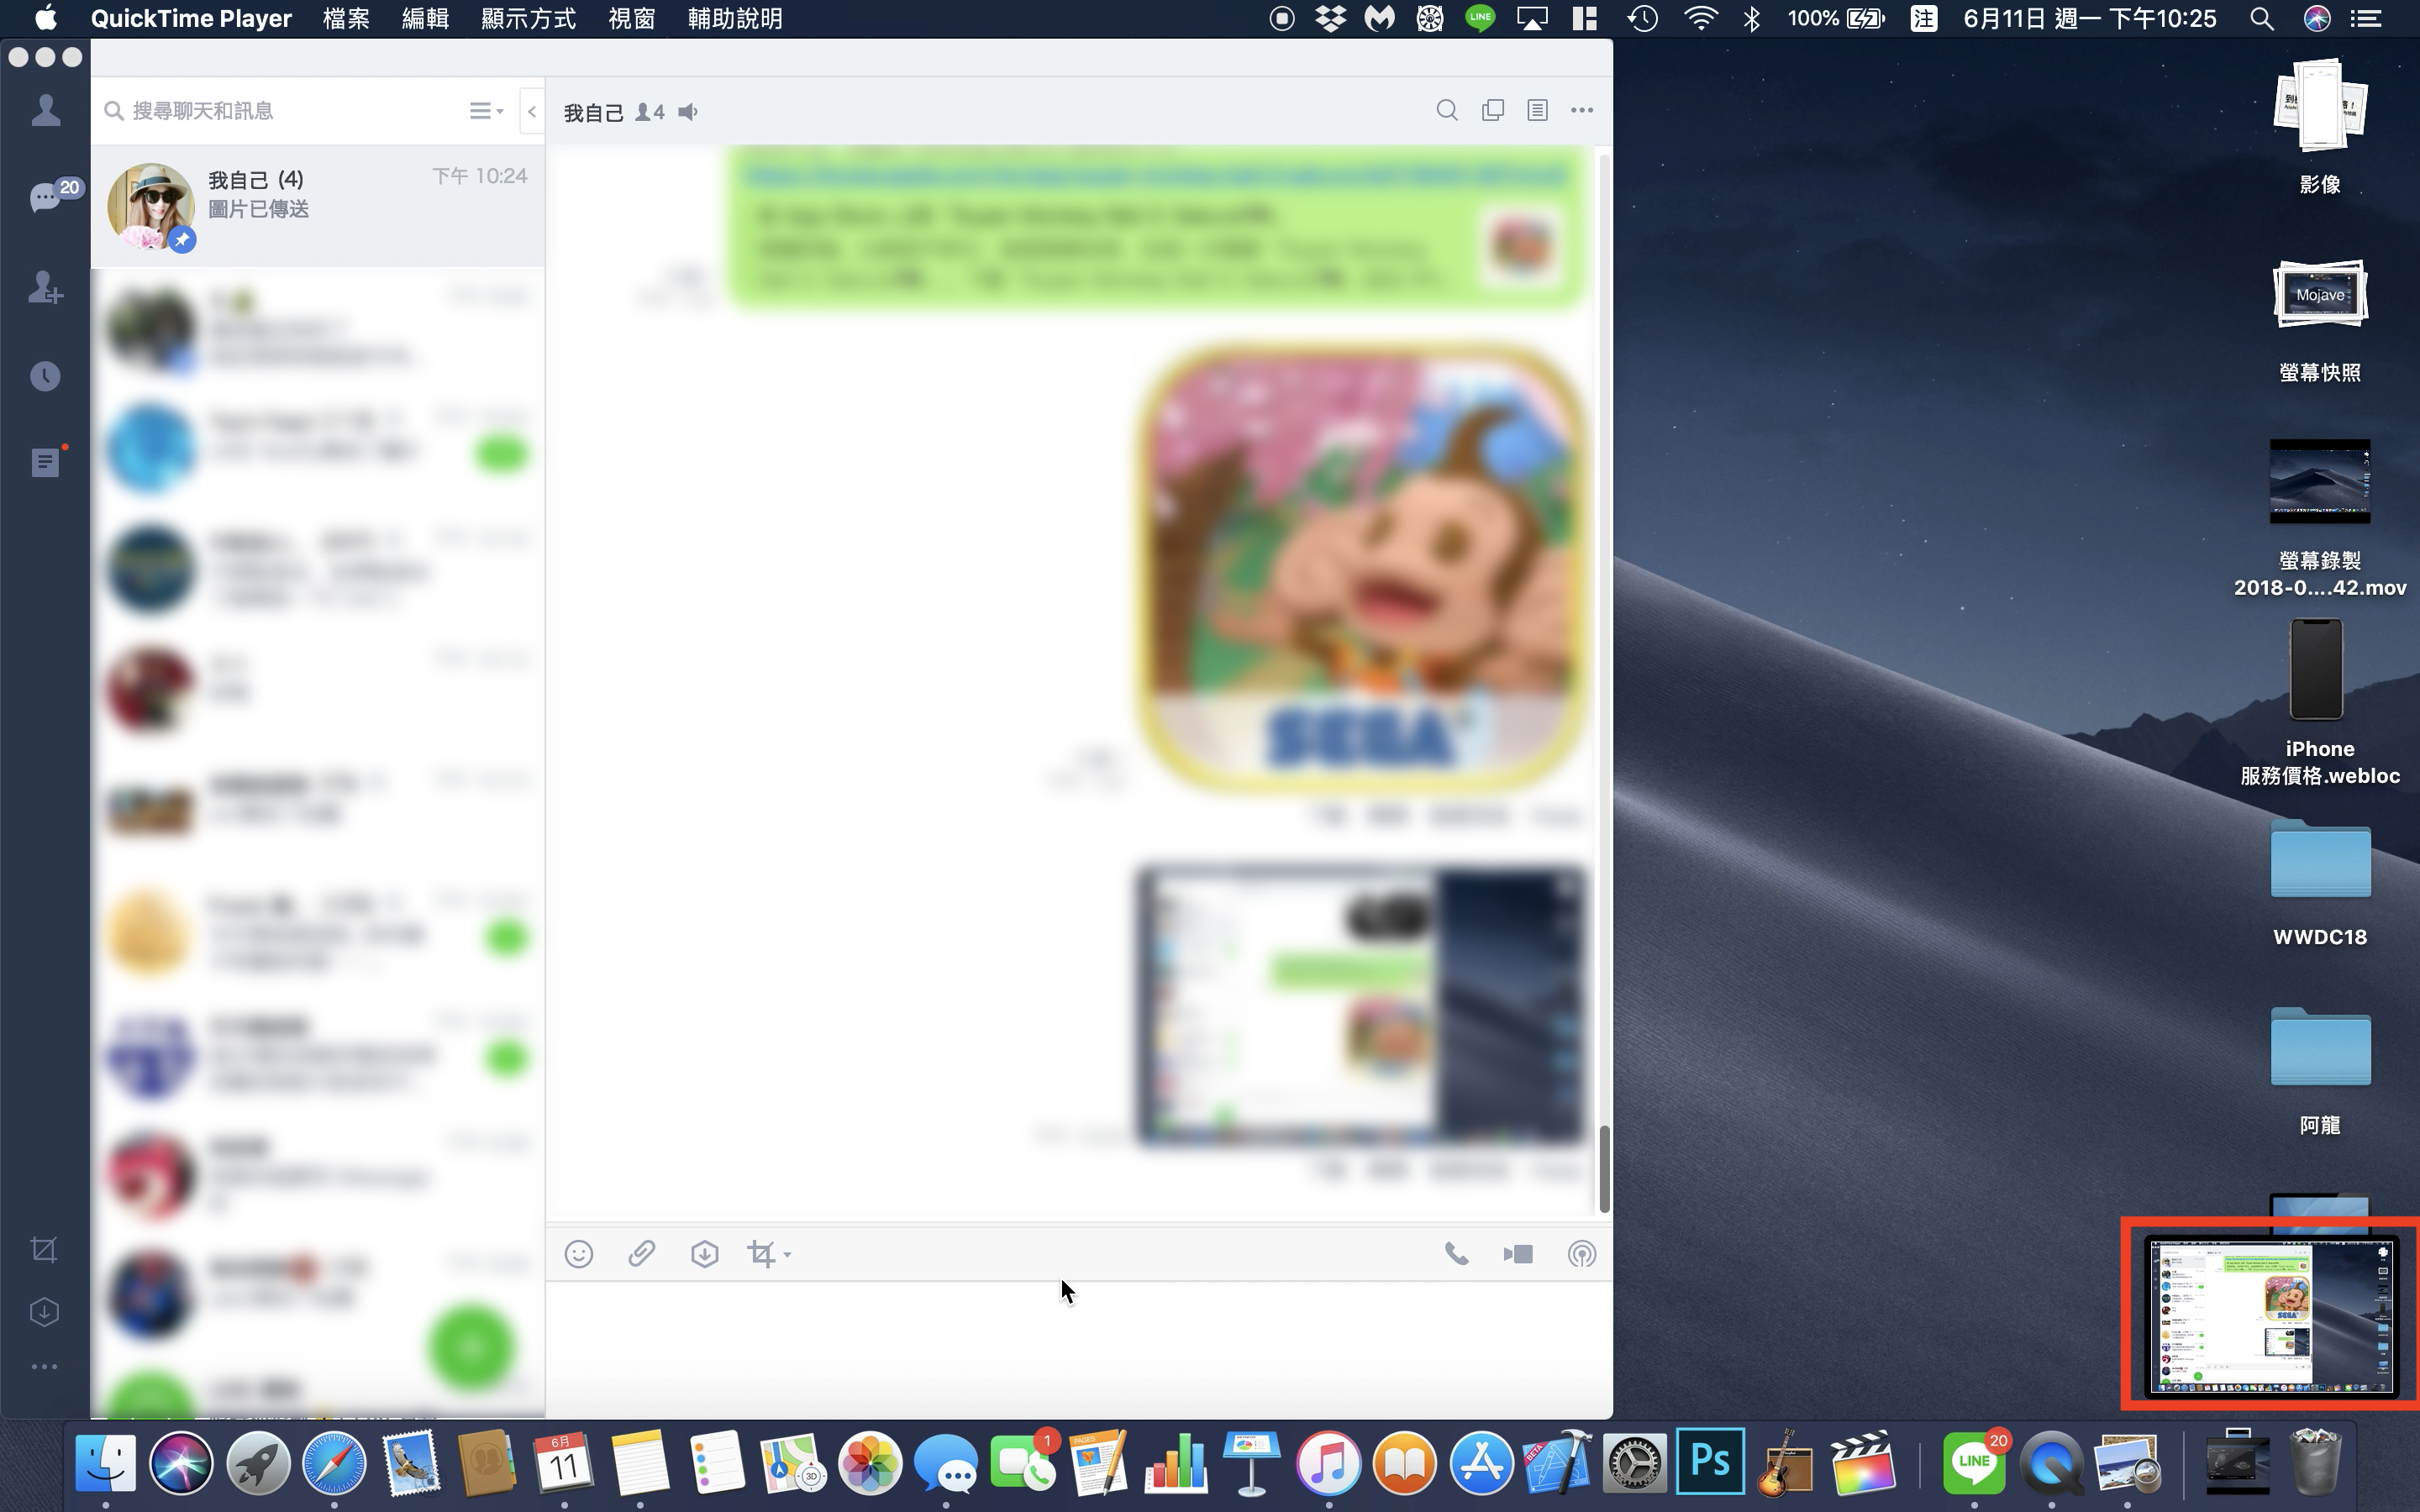
Task: Select the 我自己 (4) conversation
Action: [318, 206]
